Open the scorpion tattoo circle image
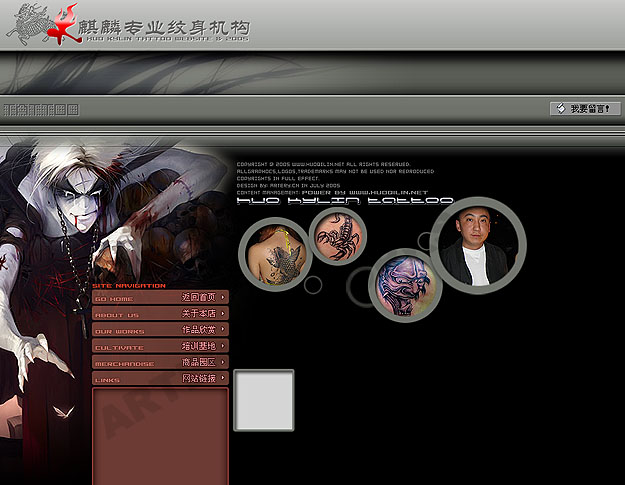 point(337,238)
